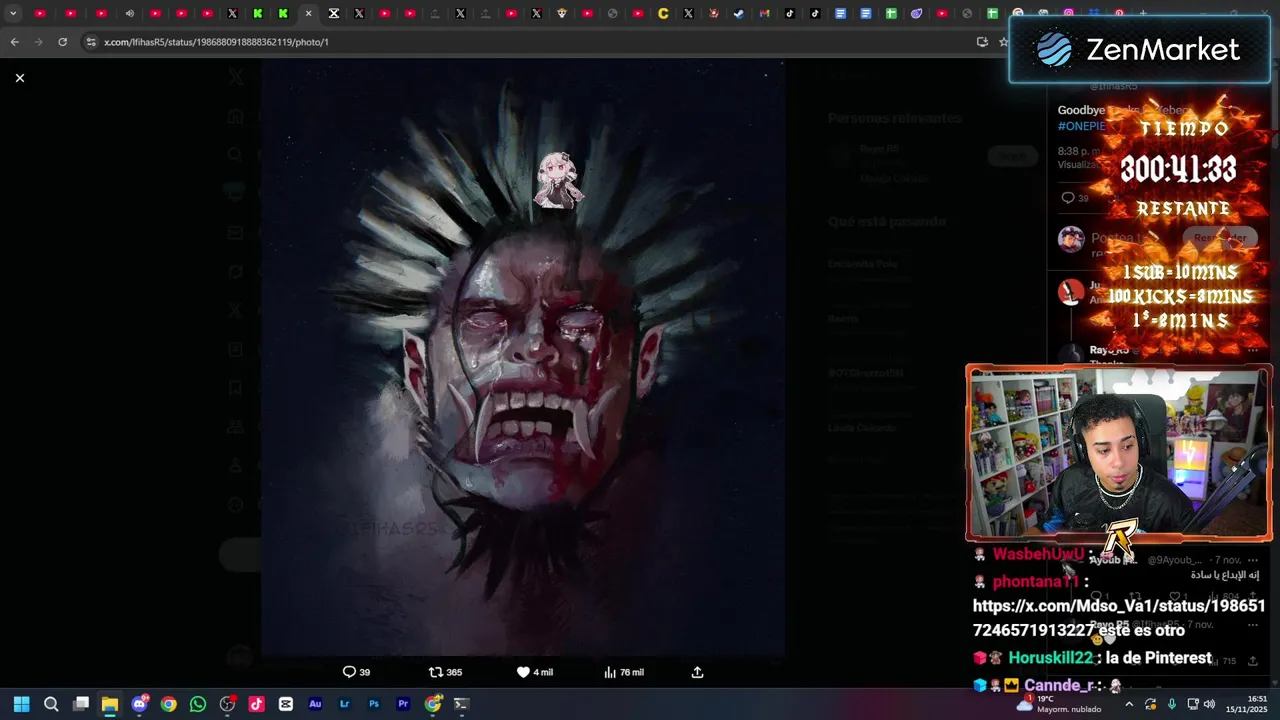Open Task View from the taskbar

[81, 704]
